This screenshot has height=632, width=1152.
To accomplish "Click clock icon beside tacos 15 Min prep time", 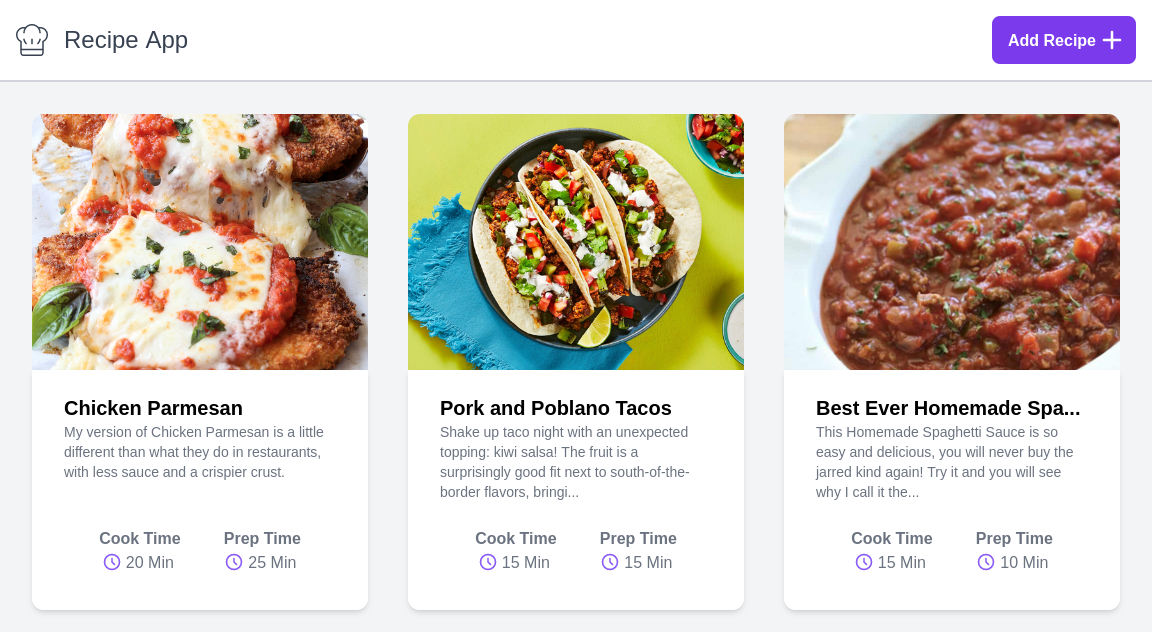I will tap(610, 562).
